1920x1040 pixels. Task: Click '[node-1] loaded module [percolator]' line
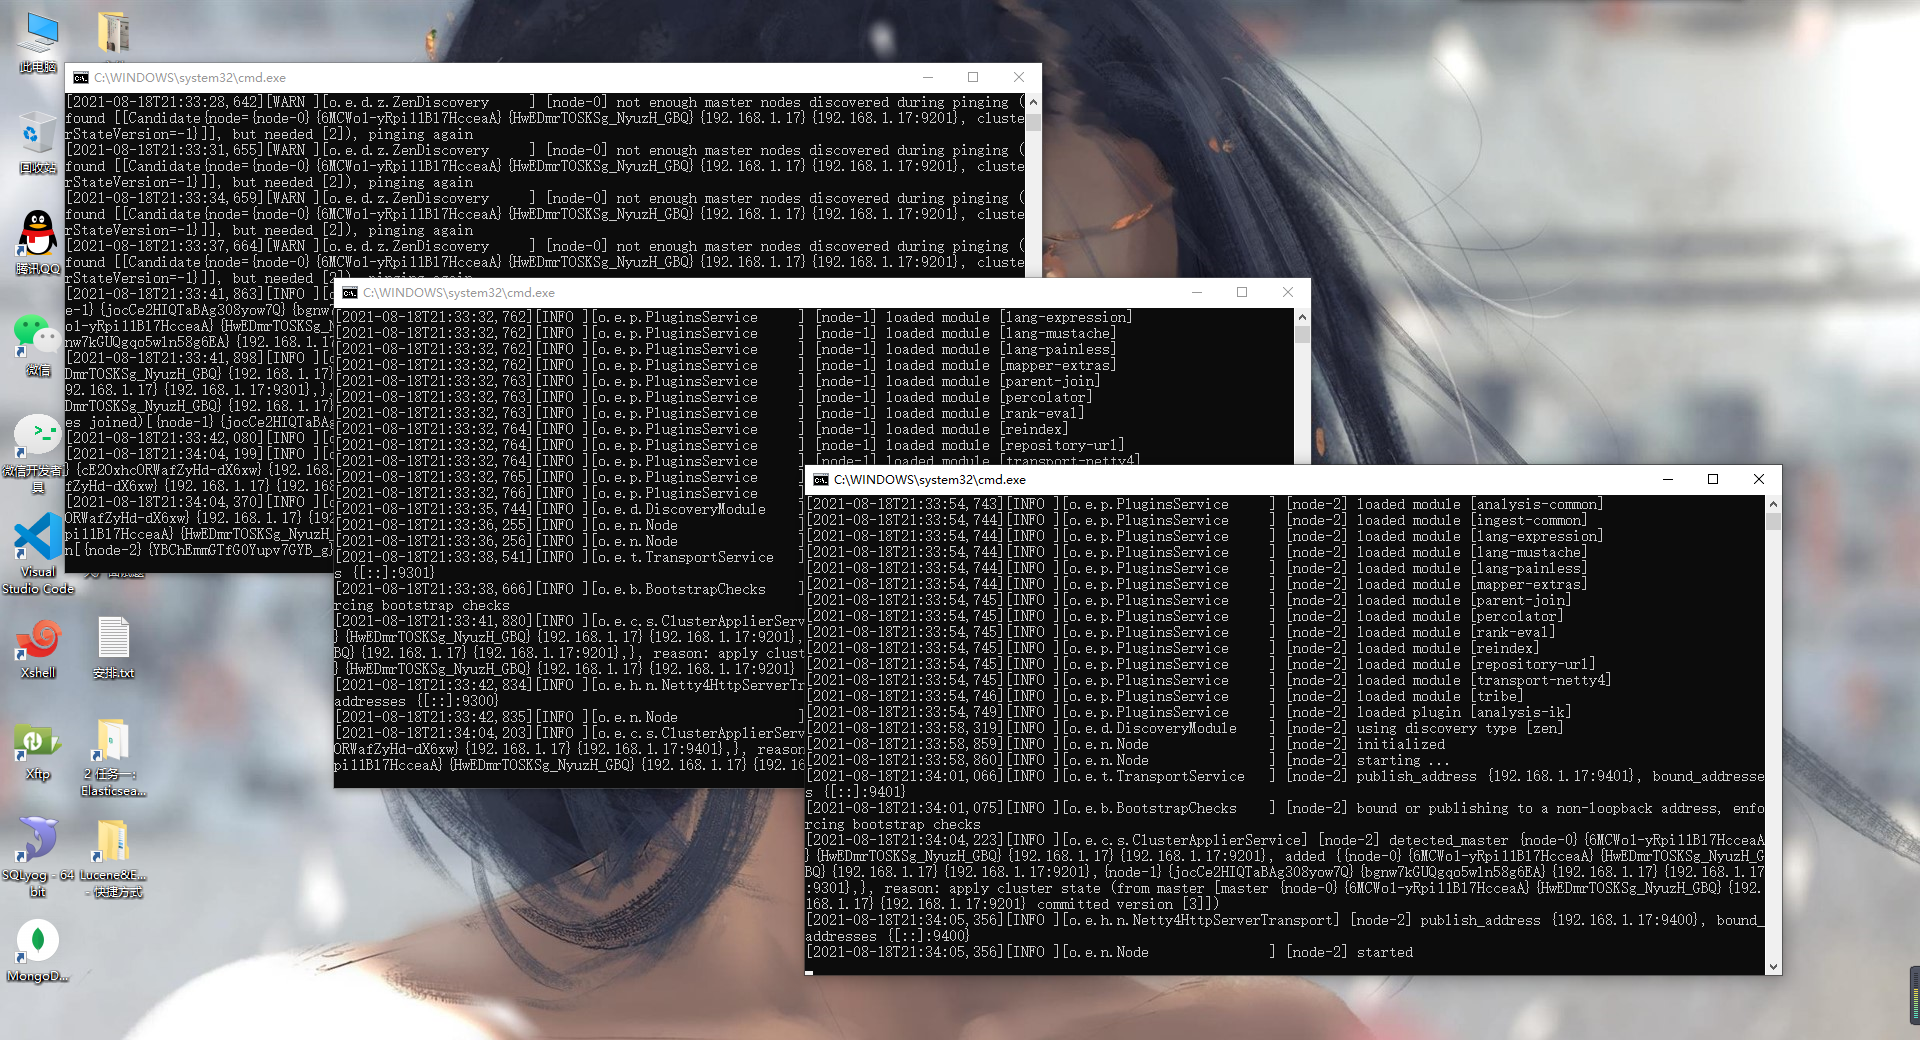[x=715, y=398]
